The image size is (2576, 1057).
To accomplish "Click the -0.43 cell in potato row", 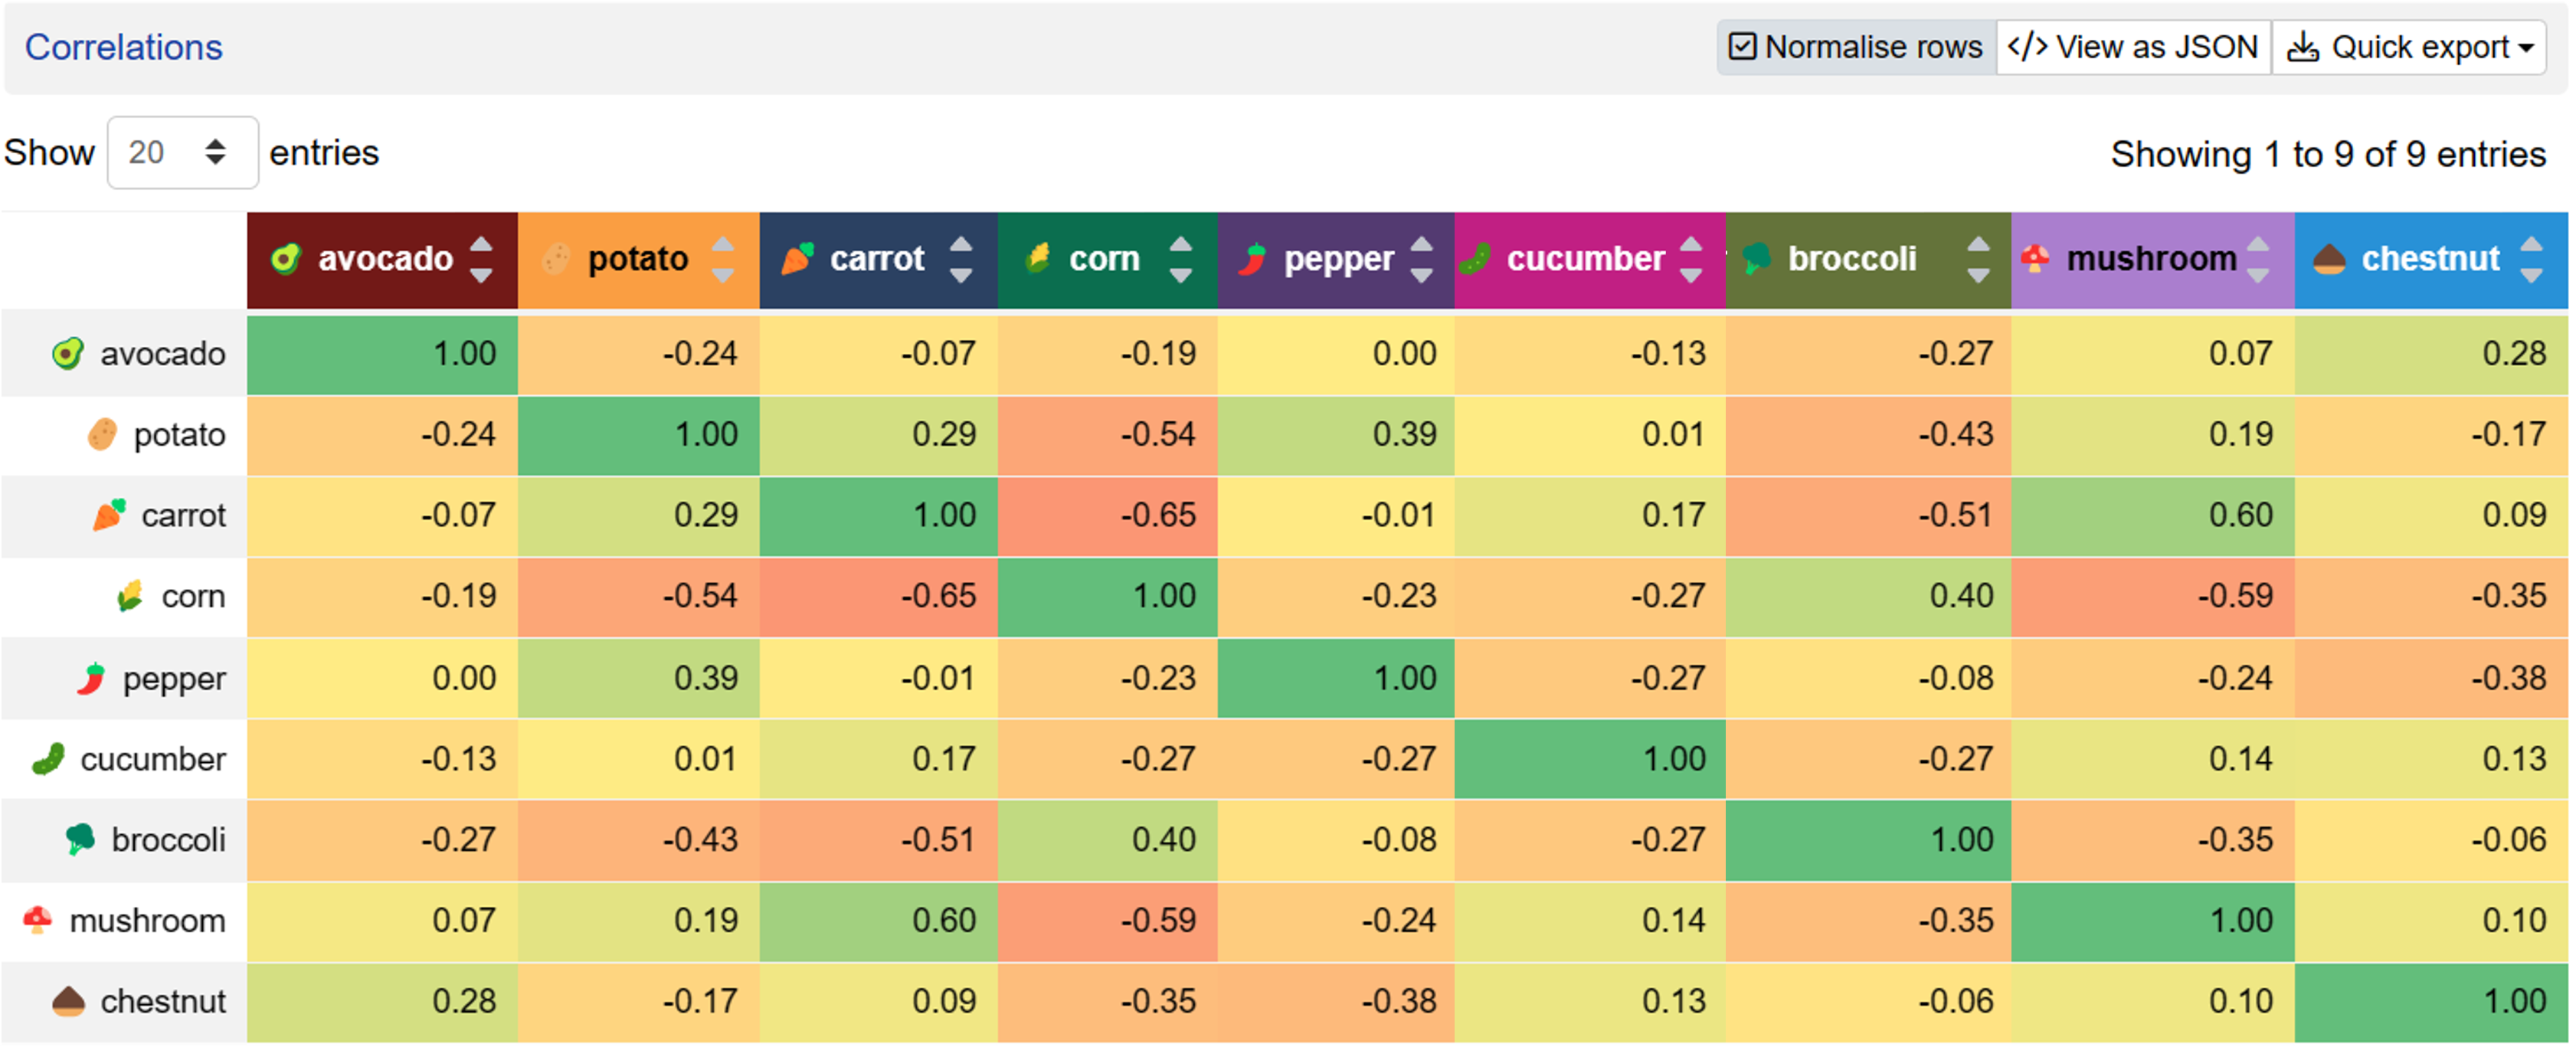I will pos(1868,435).
